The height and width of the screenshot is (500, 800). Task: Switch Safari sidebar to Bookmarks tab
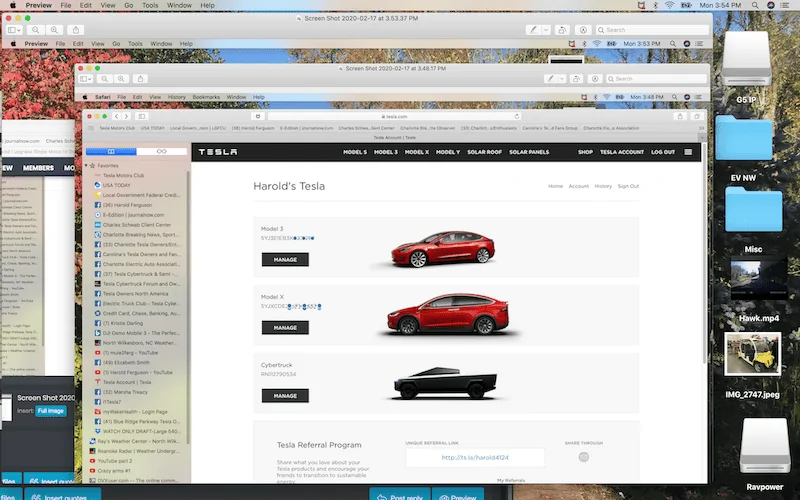(x=111, y=152)
